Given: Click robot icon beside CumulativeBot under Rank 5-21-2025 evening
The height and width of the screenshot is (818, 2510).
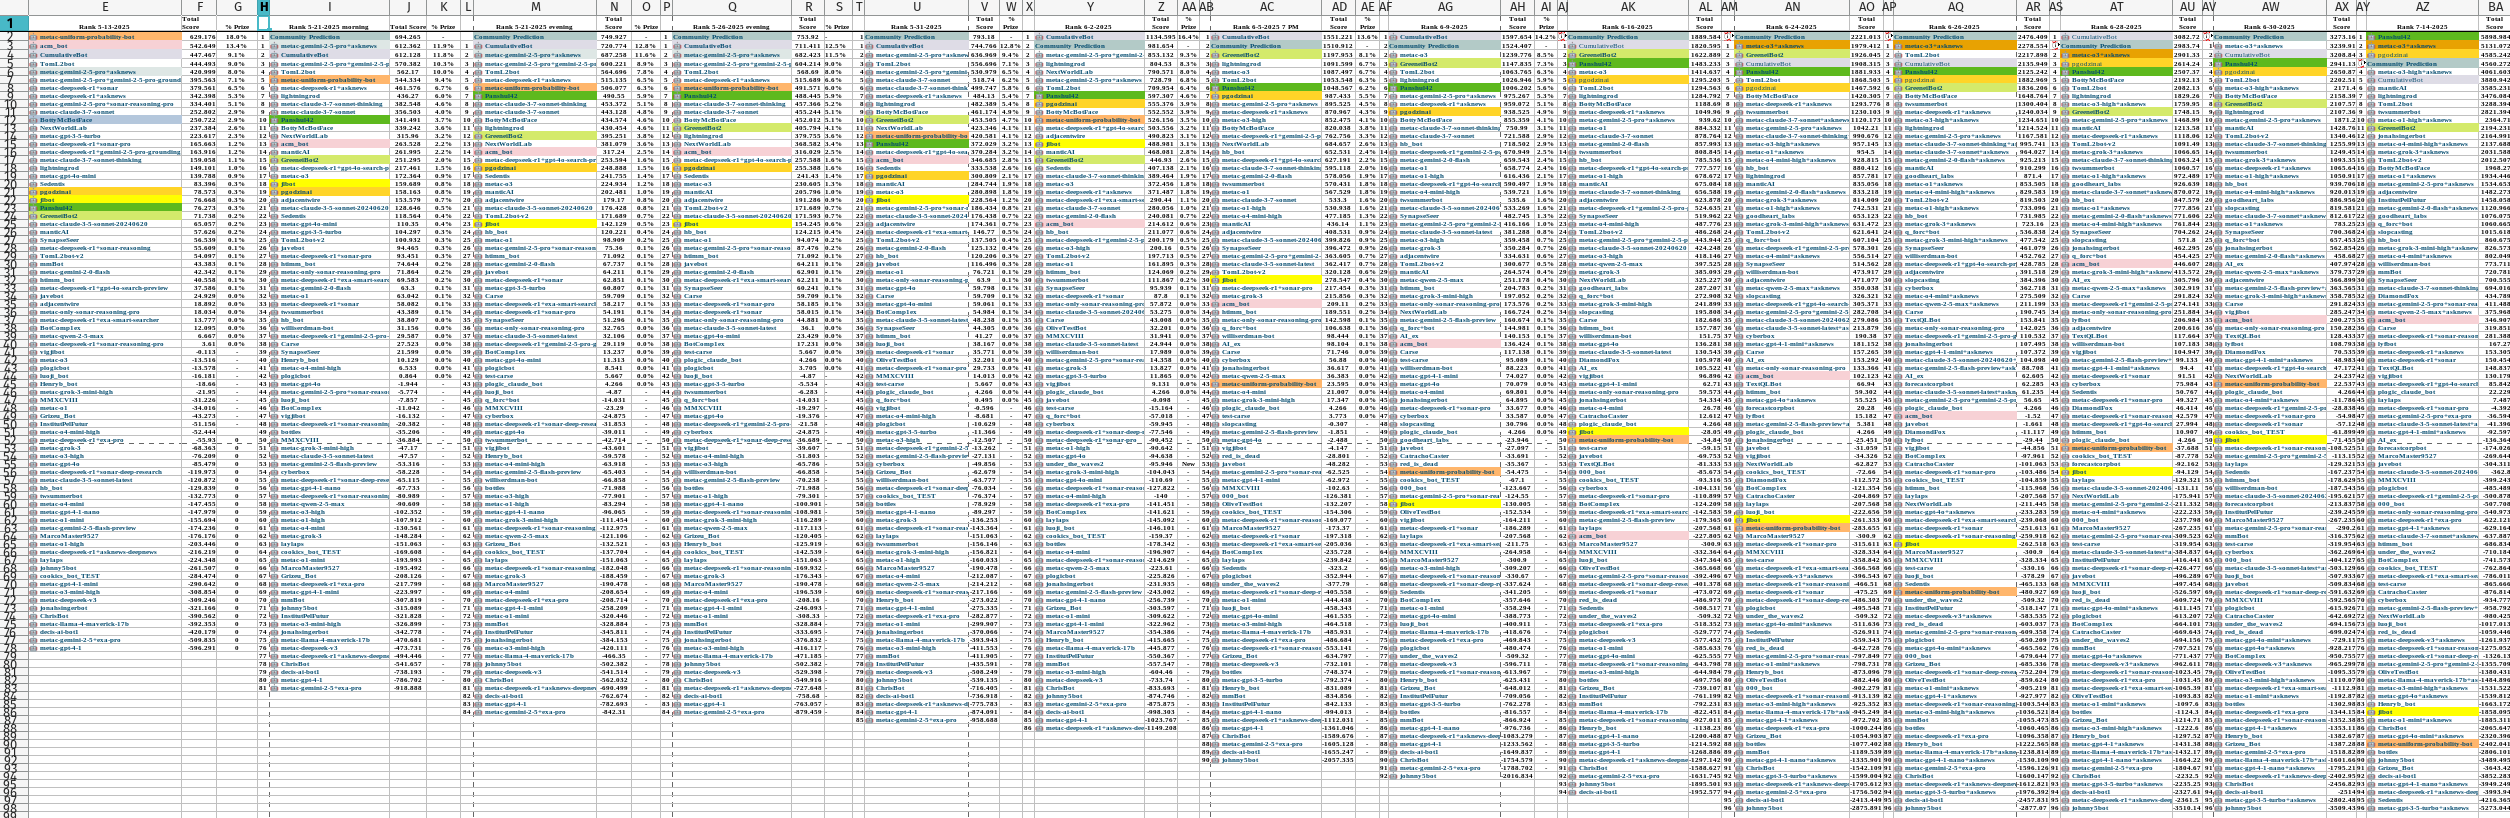Looking at the screenshot, I should click(478, 46).
